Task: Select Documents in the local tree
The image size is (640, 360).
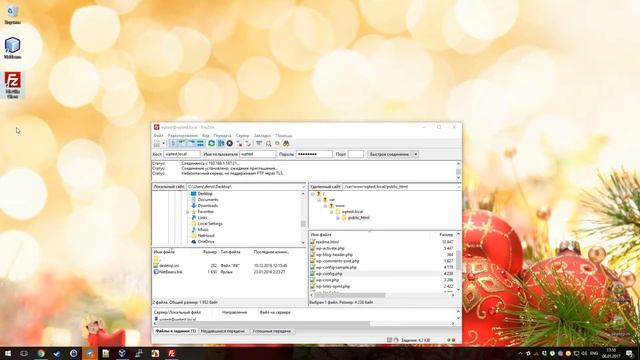Action: tap(208, 200)
